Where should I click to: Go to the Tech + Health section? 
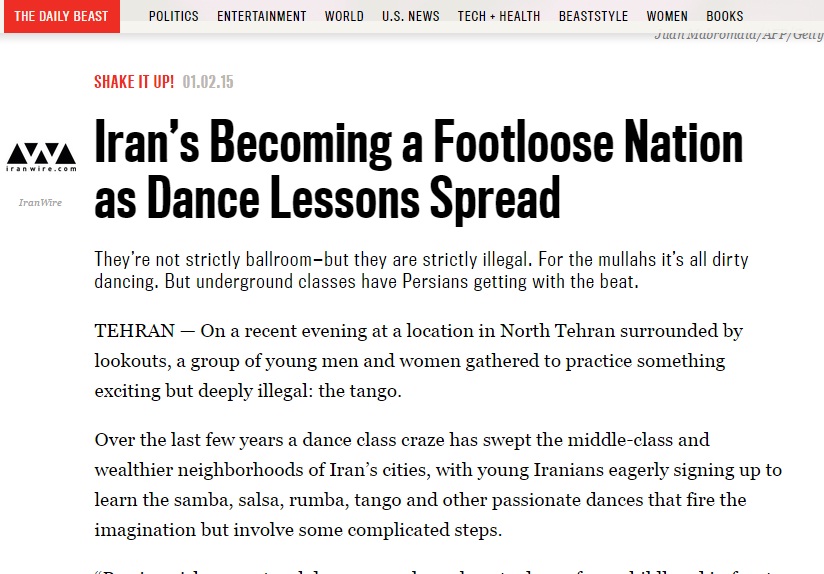[x=499, y=16]
